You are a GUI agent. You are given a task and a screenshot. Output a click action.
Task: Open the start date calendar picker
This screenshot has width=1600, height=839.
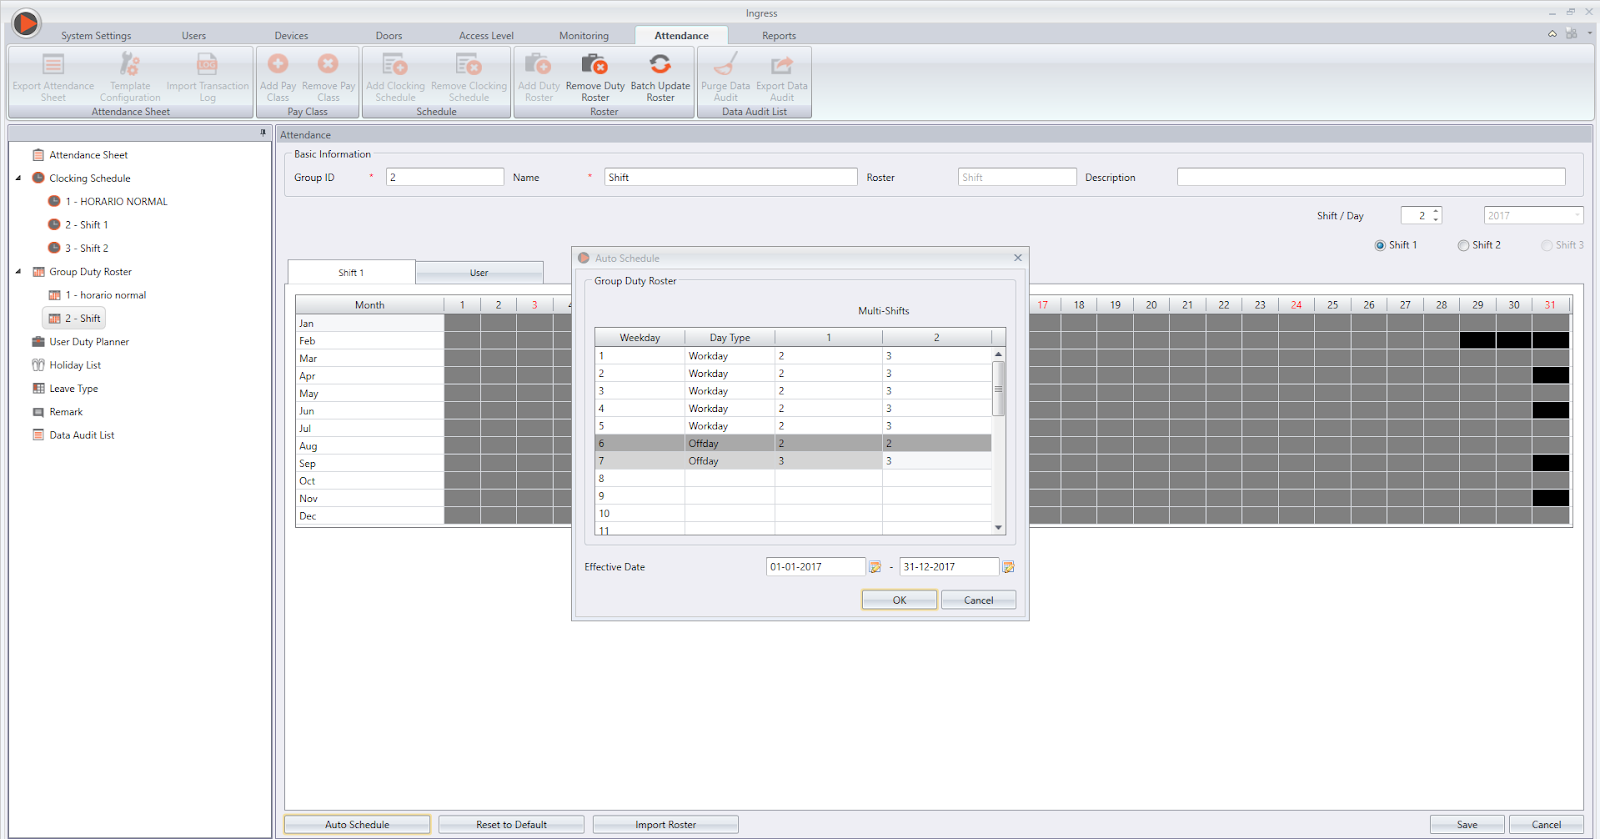[x=875, y=567]
